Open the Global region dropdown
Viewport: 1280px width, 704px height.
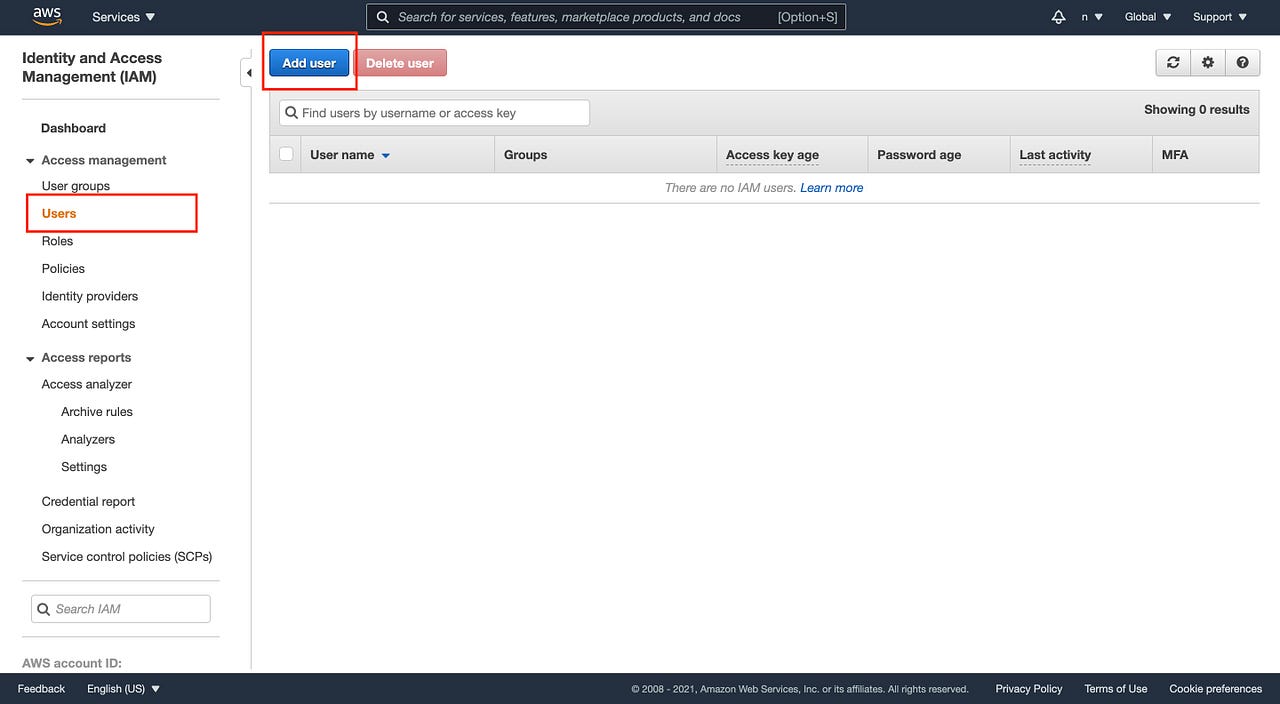tap(1148, 17)
